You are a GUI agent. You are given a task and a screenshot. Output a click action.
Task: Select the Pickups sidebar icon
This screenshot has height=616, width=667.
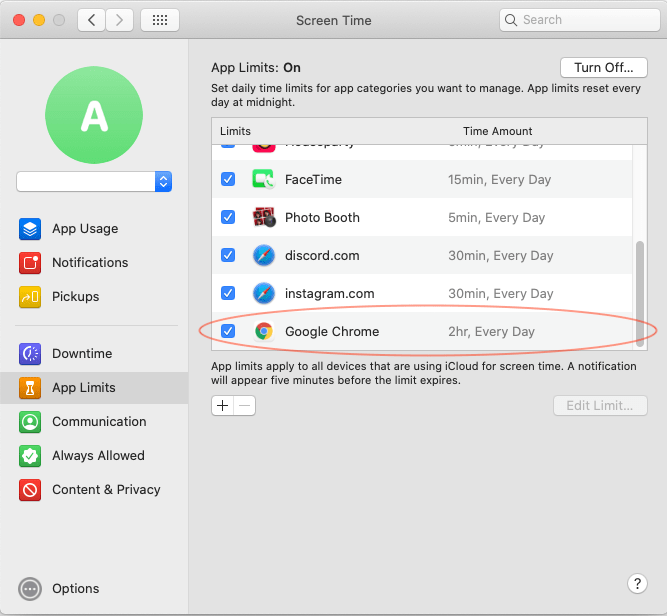tap(30, 297)
